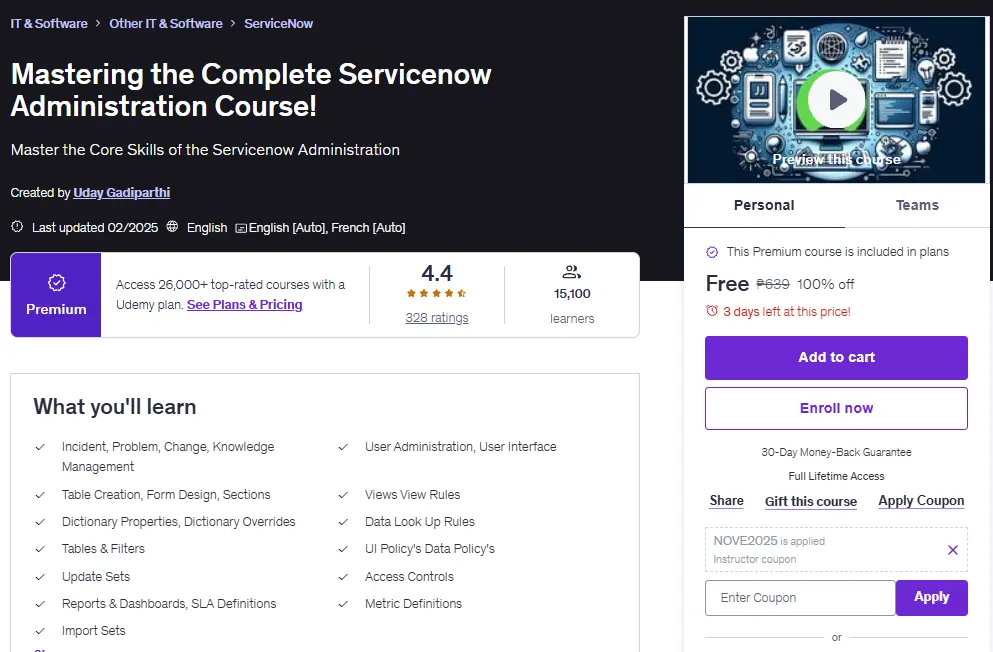Click the Apply Coupon link

point(921,501)
